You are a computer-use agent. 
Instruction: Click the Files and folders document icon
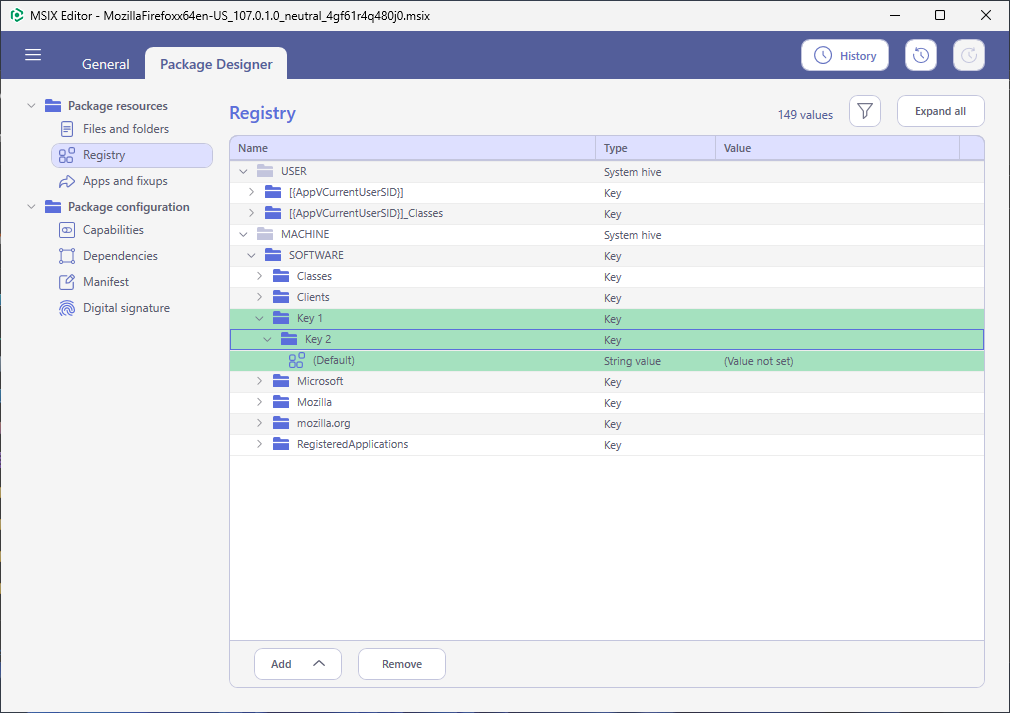[x=67, y=129]
